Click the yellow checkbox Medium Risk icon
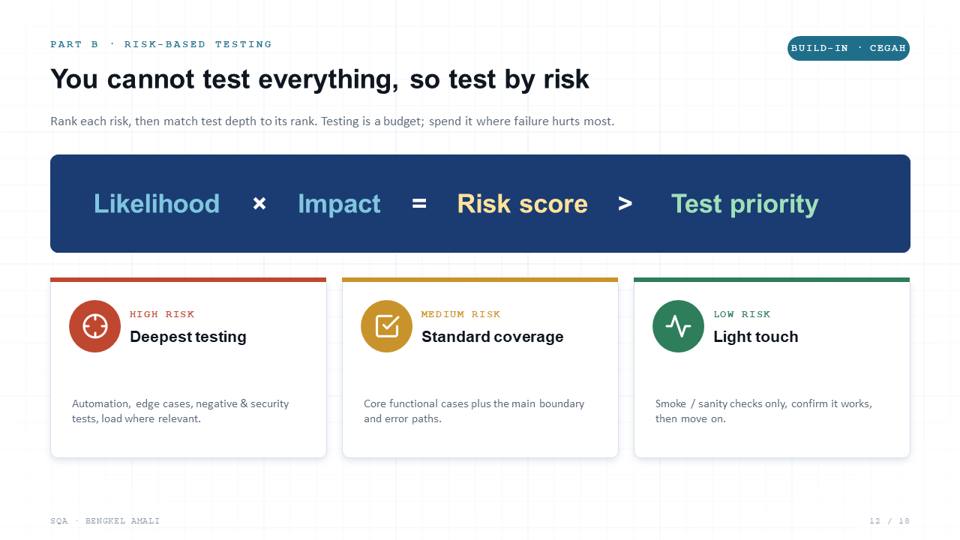The width and height of the screenshot is (960, 540). [x=386, y=326]
